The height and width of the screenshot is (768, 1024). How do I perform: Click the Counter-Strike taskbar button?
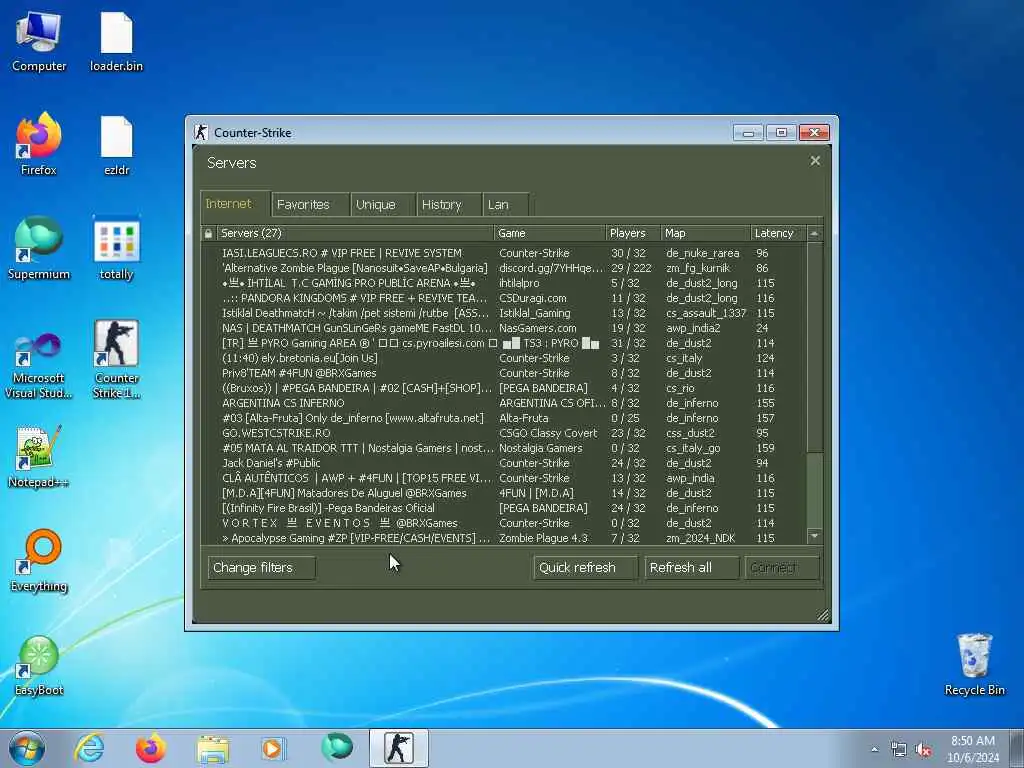pos(398,748)
